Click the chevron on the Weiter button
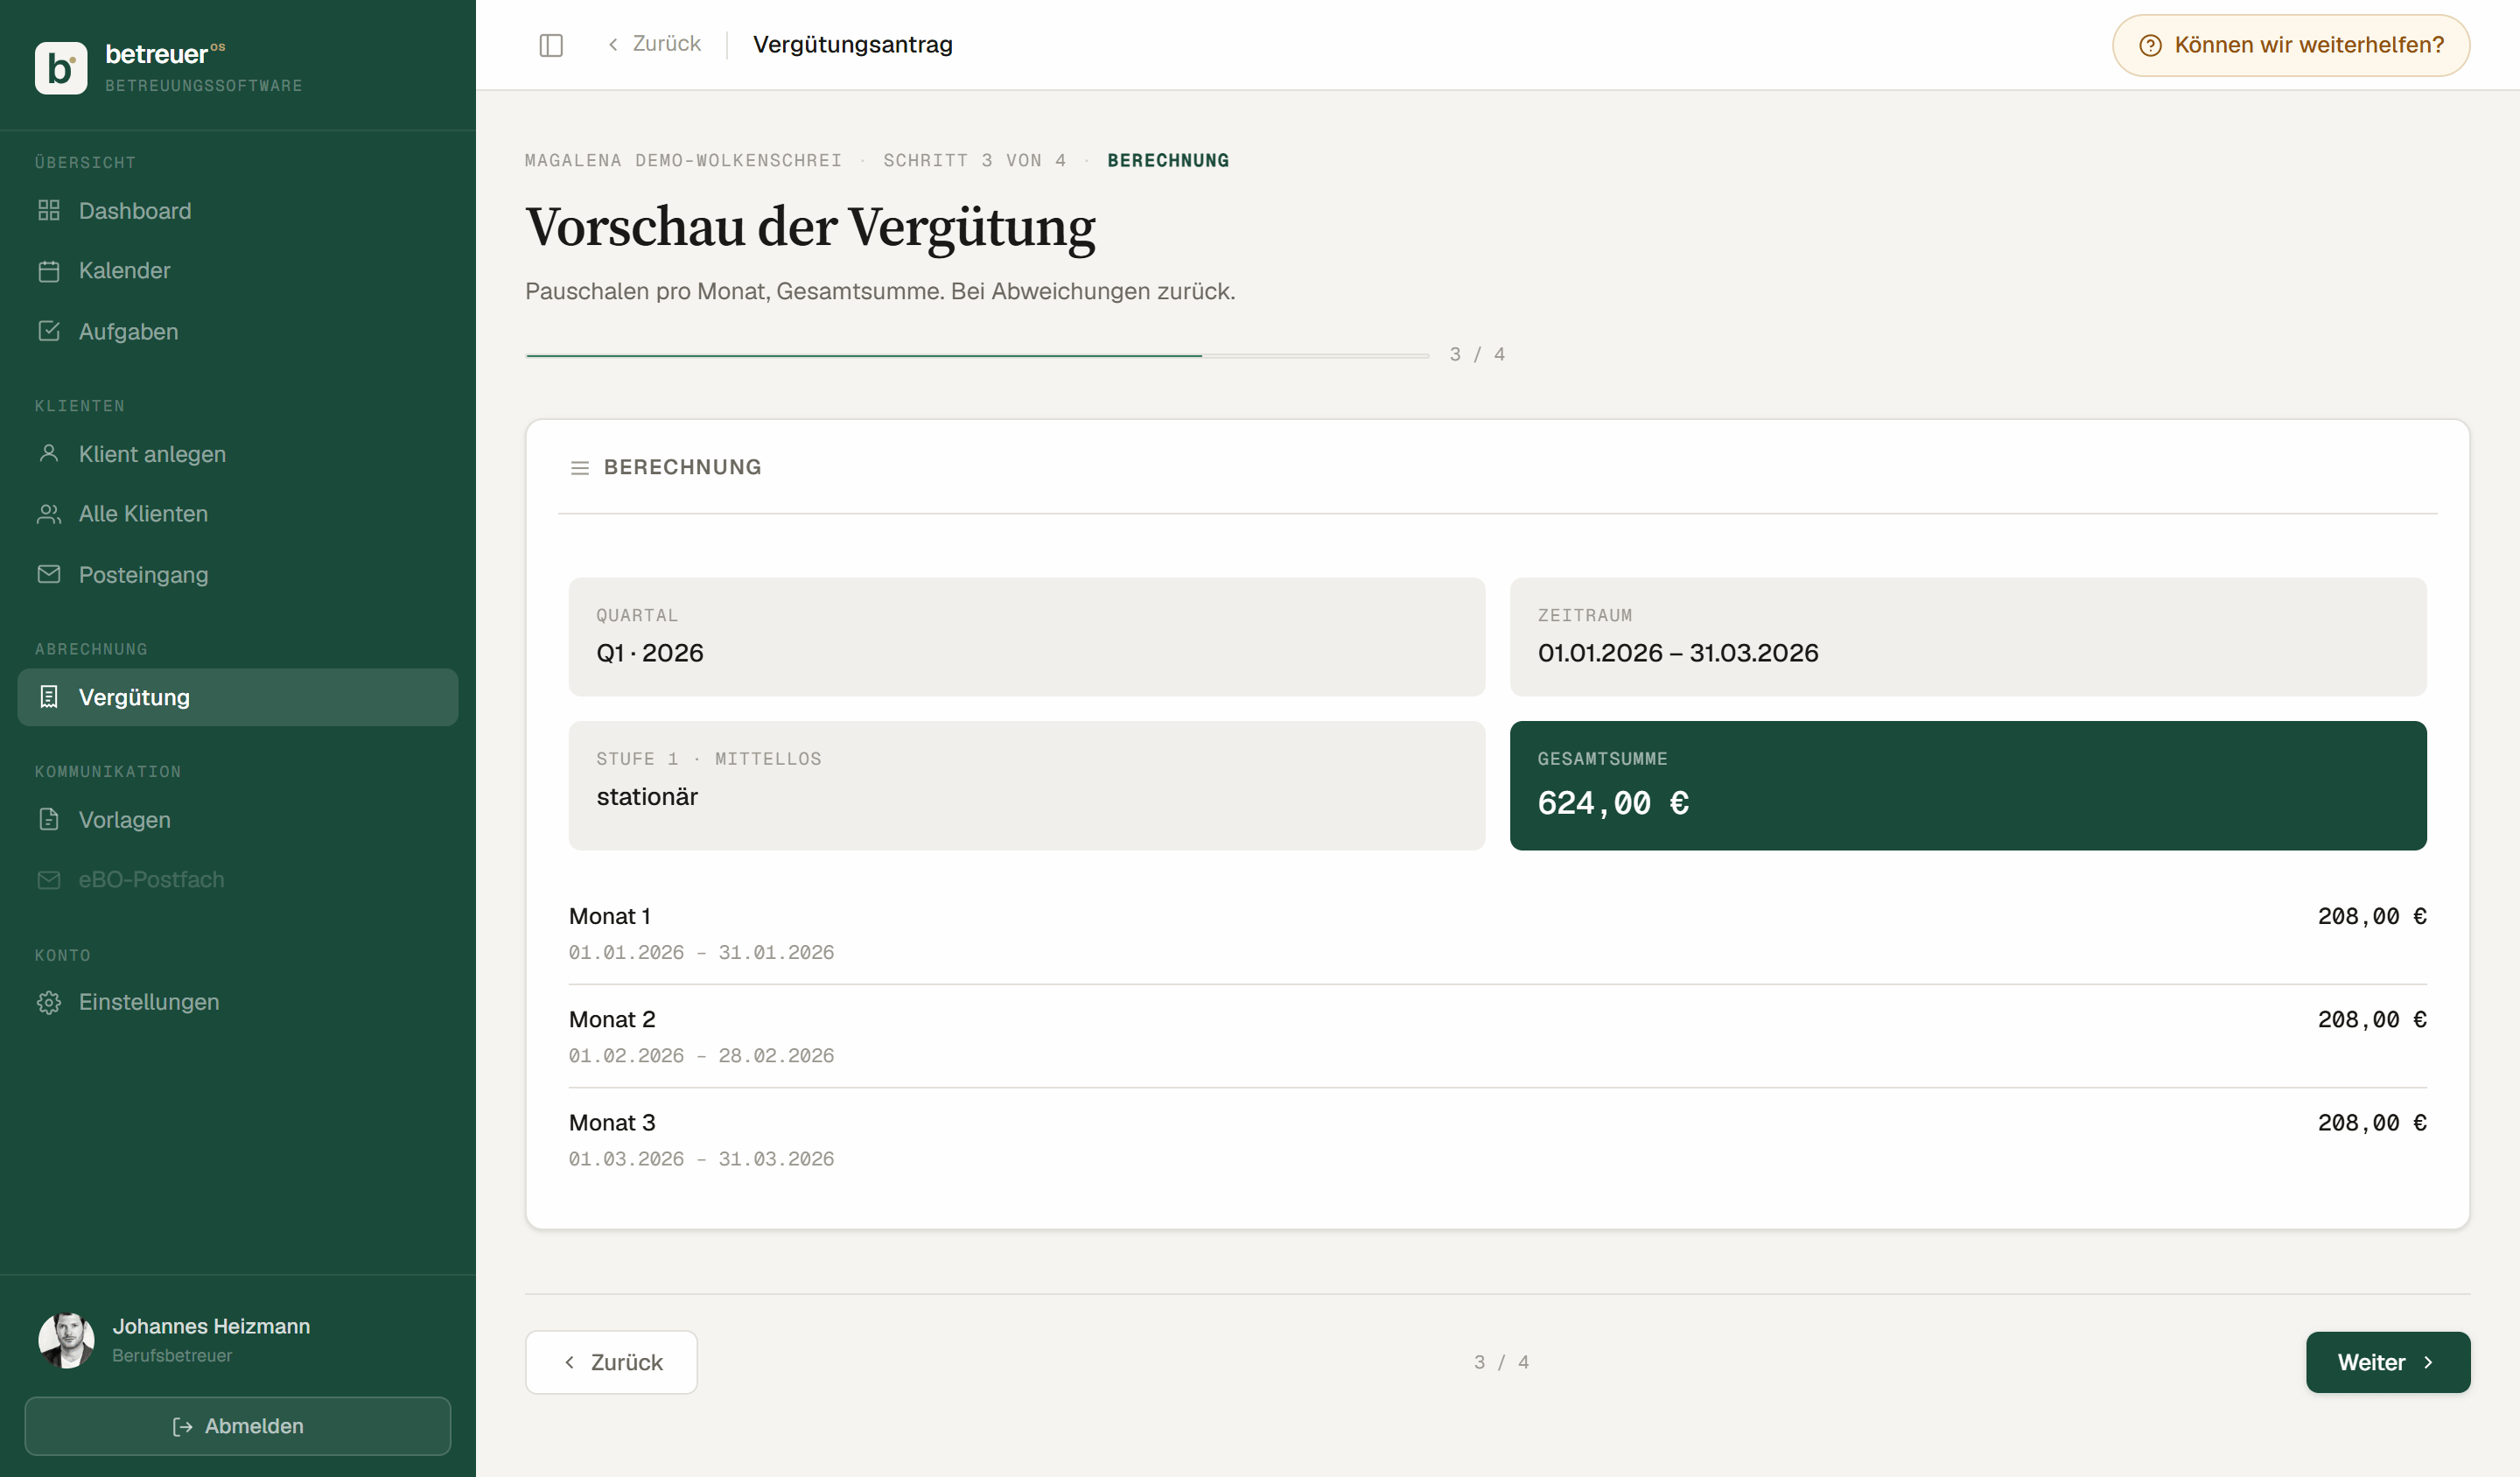 pyautogui.click(x=2428, y=1363)
